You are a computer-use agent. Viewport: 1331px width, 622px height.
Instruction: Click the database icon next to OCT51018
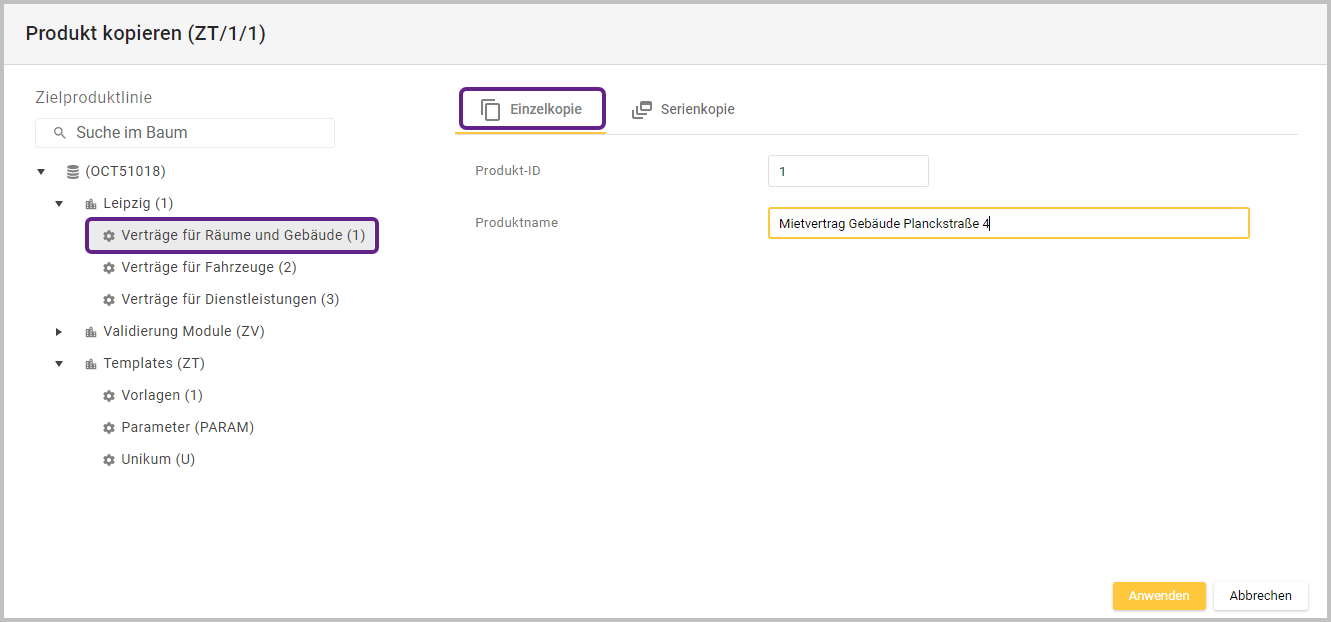[x=73, y=172]
